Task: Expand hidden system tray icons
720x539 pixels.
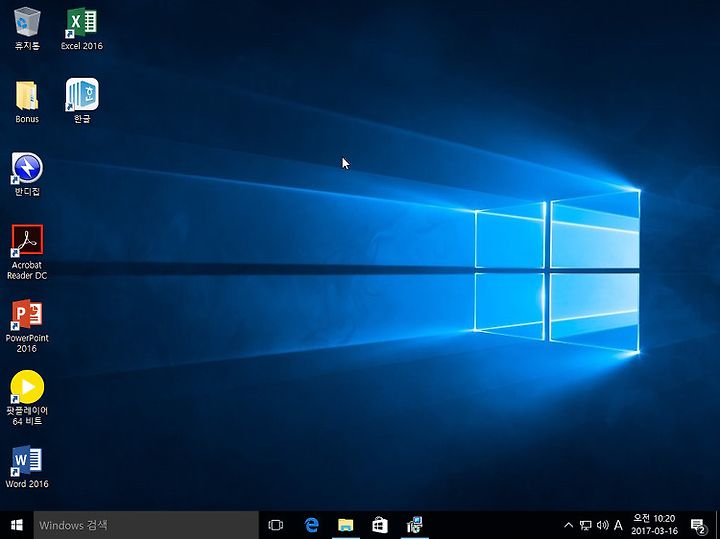Action: pos(568,525)
